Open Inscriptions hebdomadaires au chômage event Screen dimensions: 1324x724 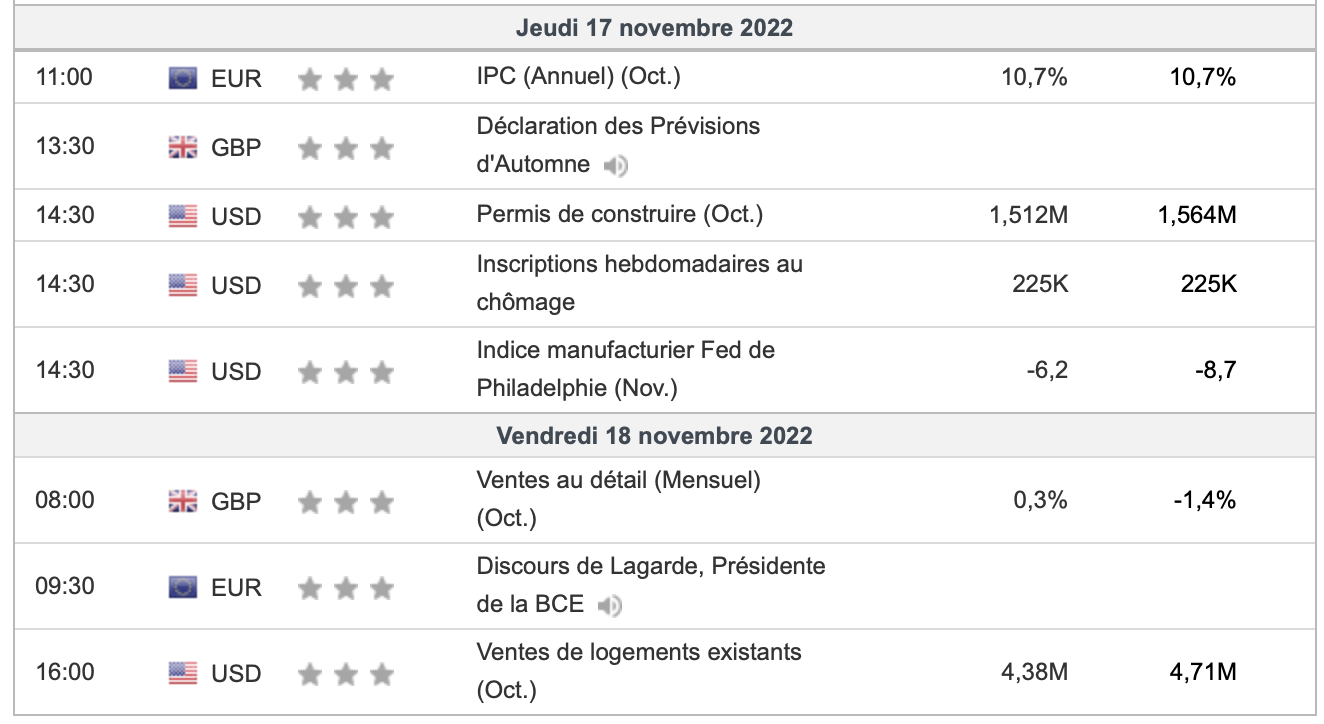pos(639,282)
